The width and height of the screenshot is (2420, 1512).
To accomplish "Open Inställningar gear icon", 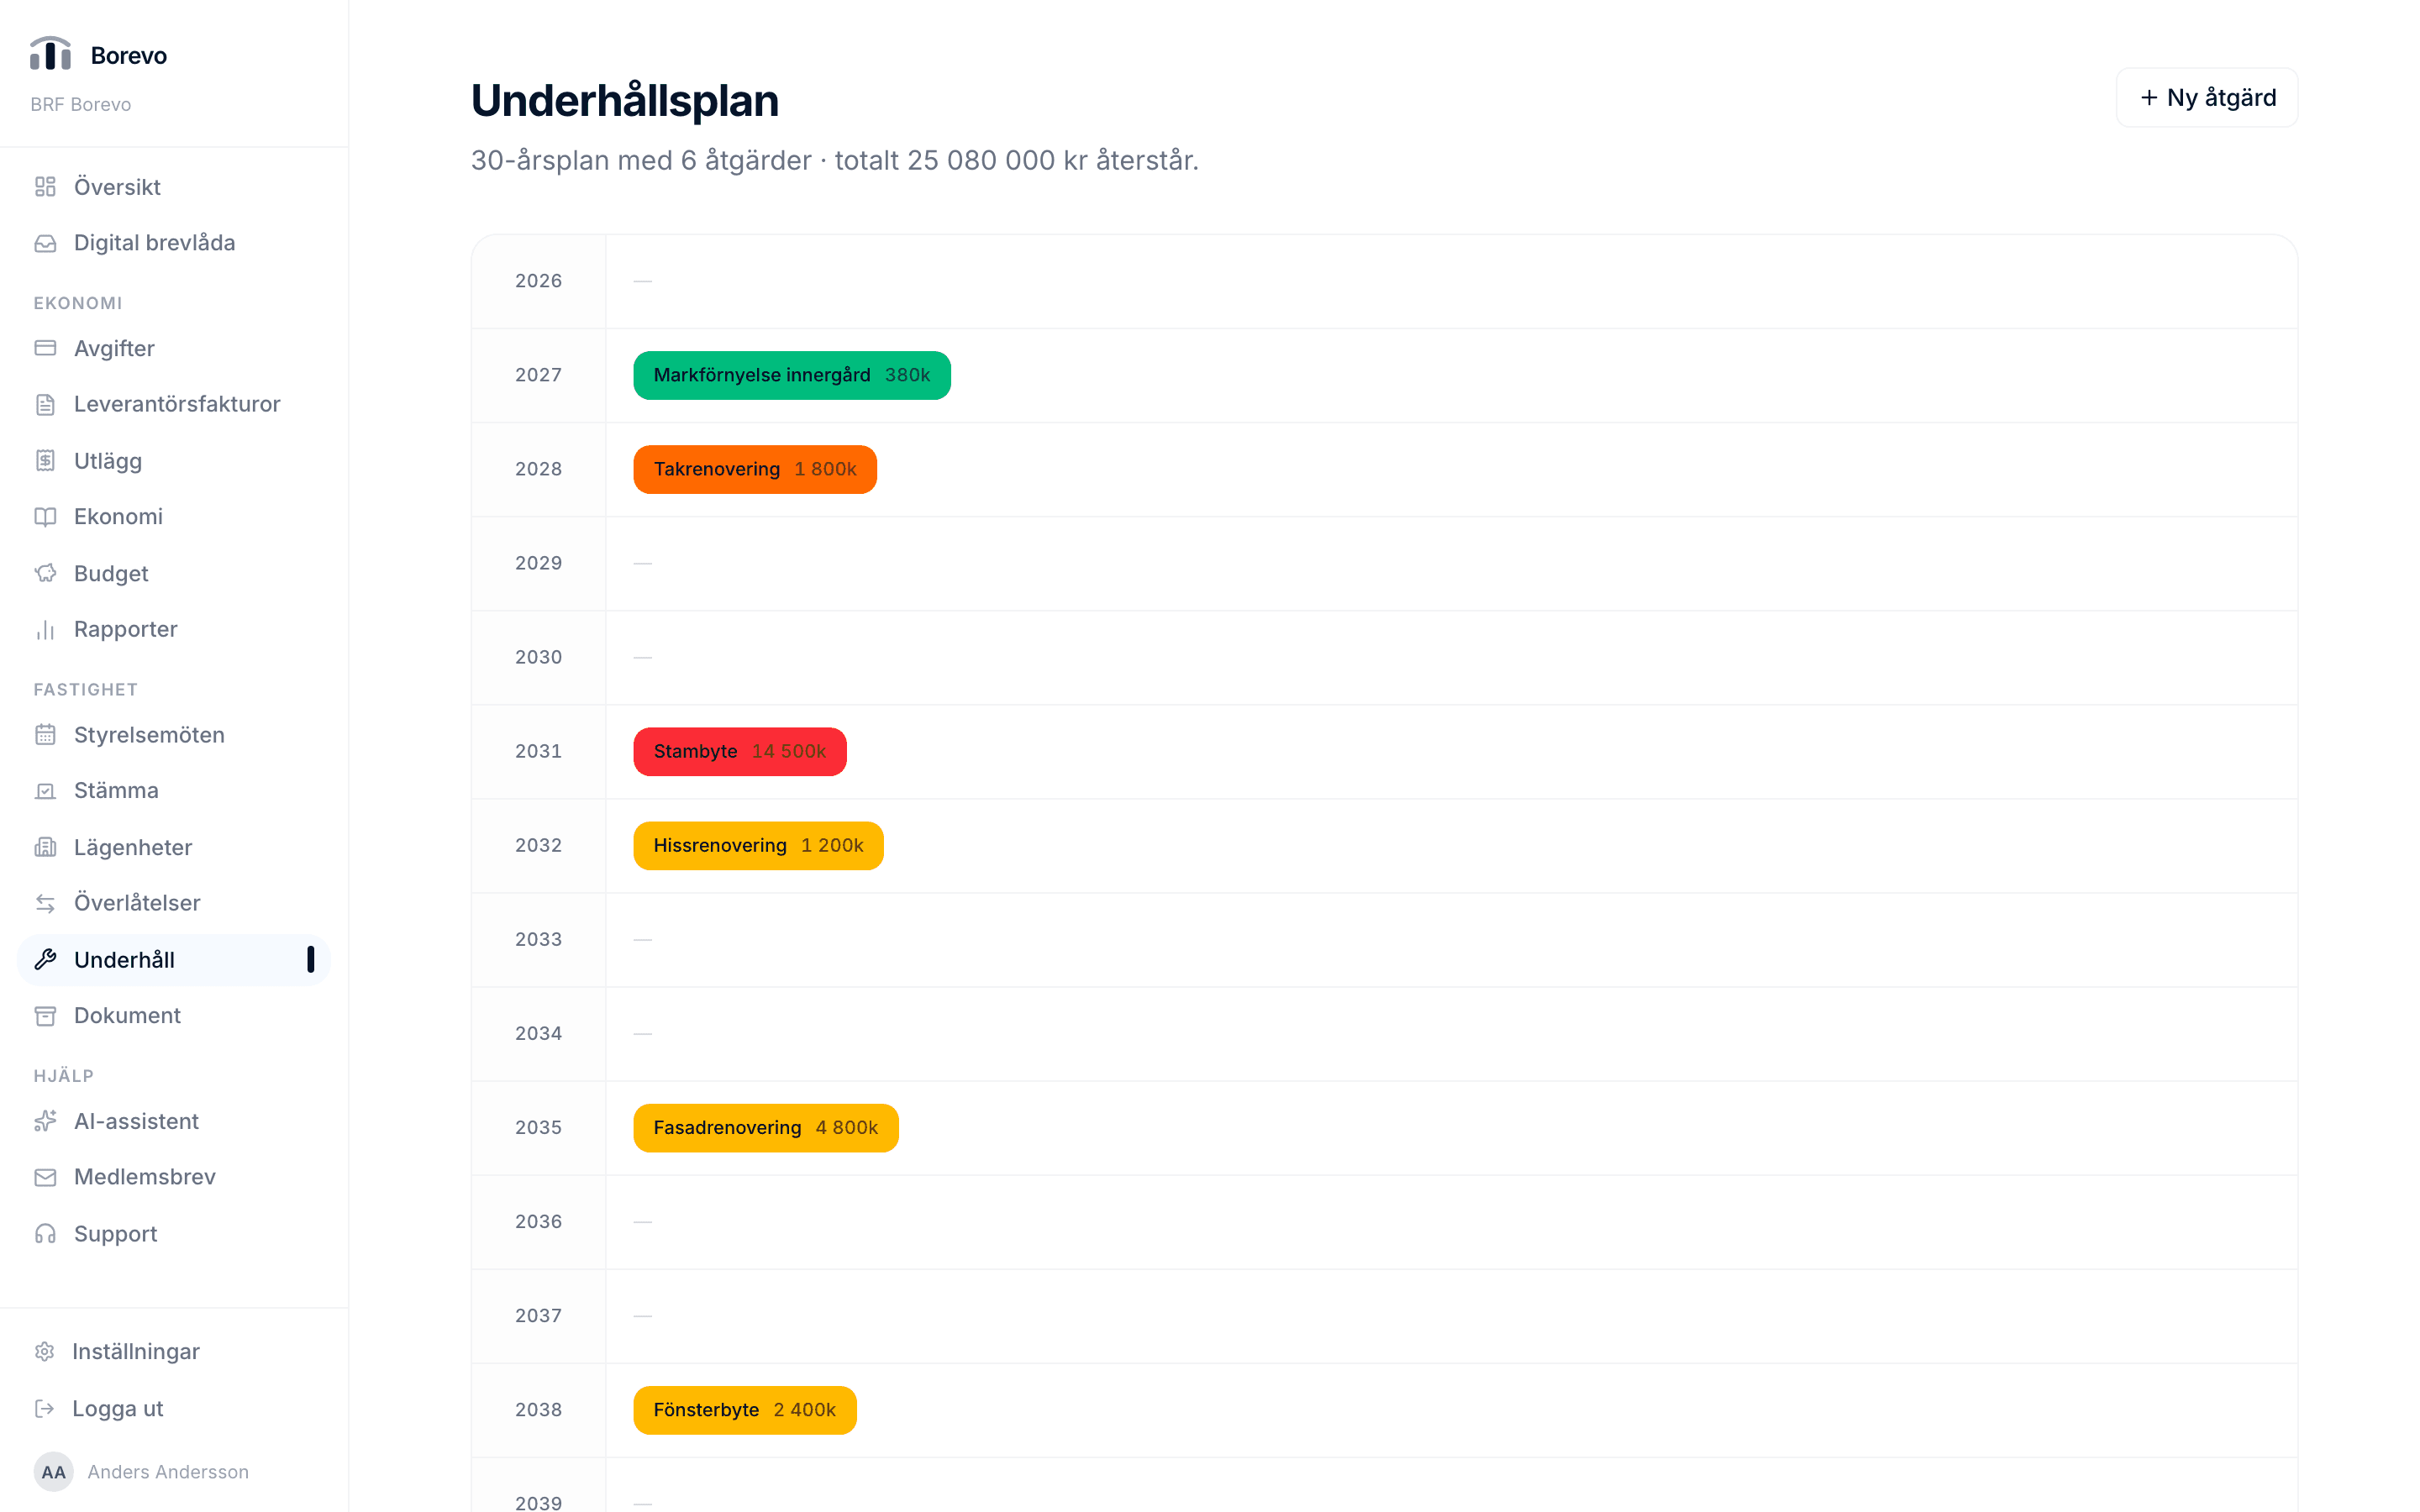I will click(44, 1352).
